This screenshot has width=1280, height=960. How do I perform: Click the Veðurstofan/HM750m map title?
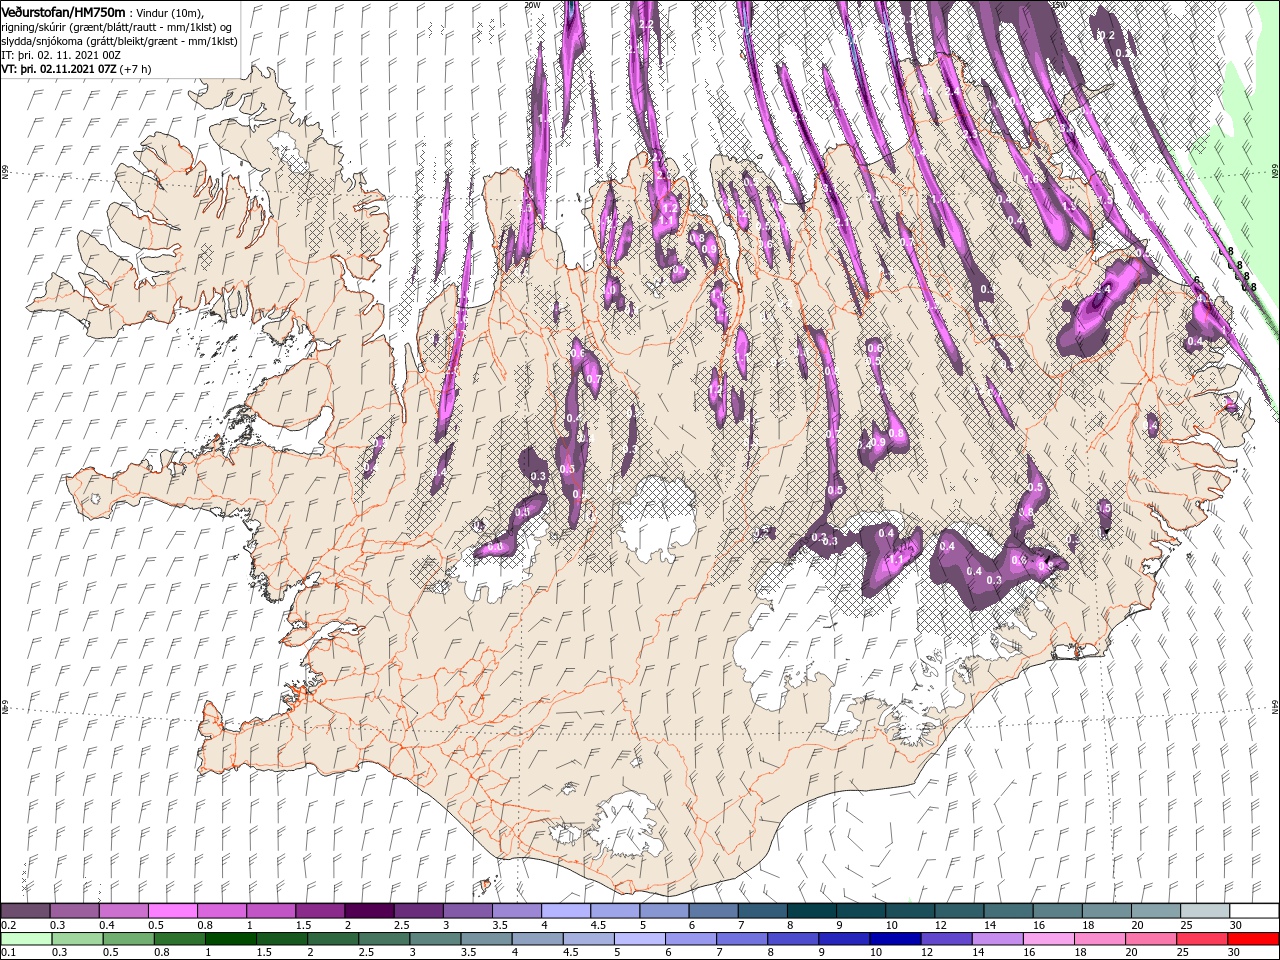64,11
